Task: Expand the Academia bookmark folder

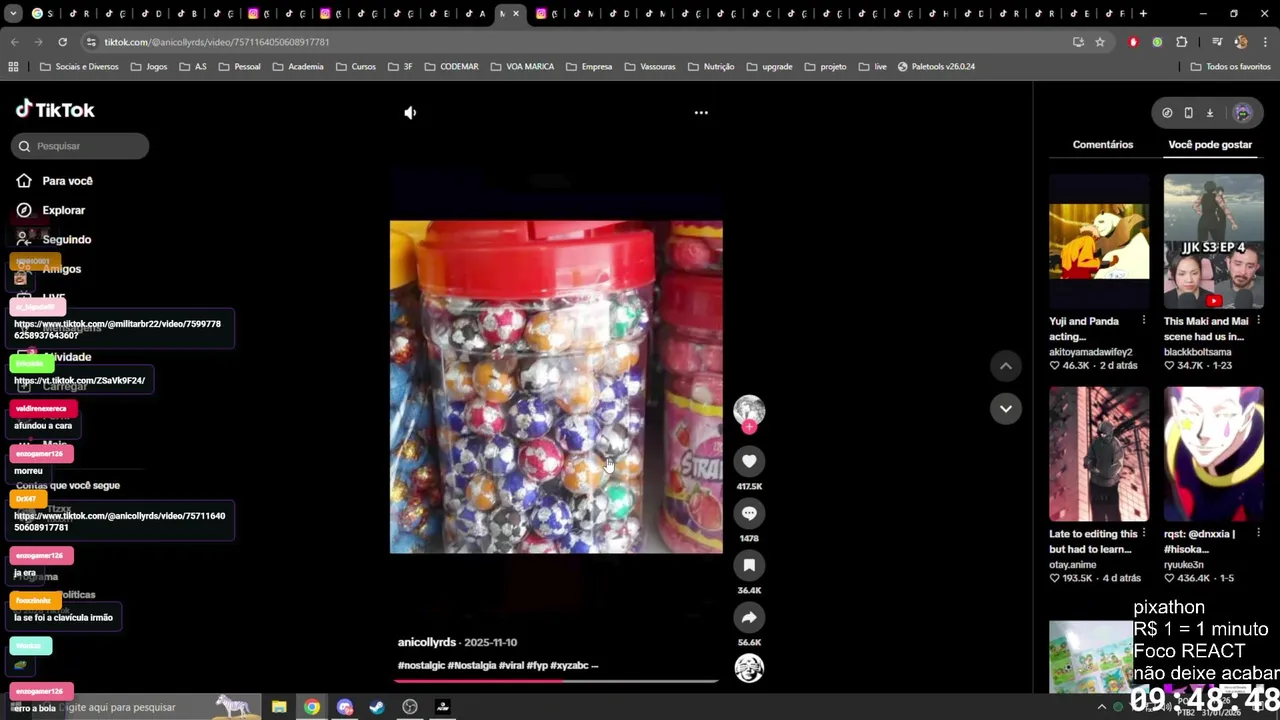Action: coord(297,67)
